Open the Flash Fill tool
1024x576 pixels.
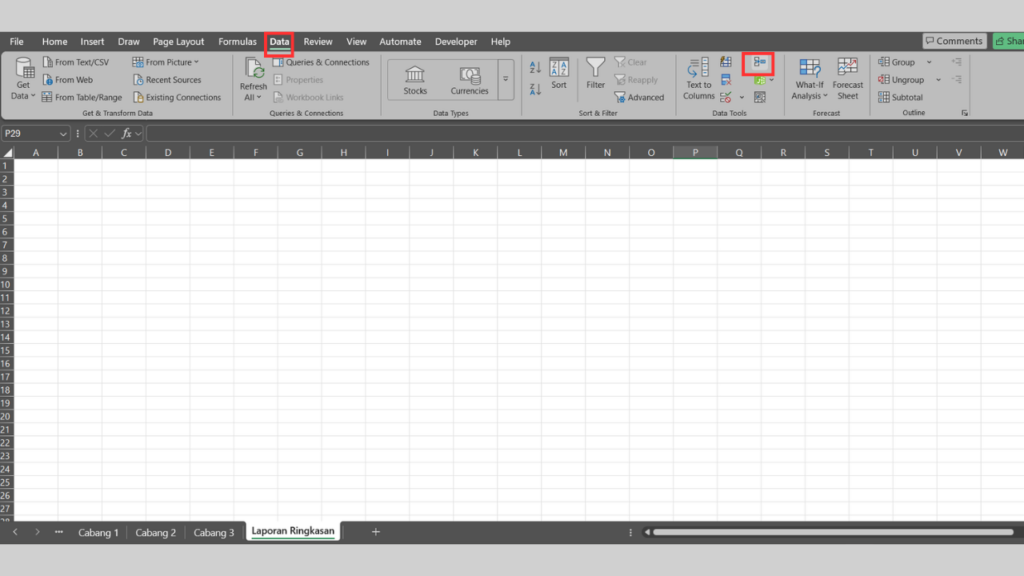(x=726, y=61)
